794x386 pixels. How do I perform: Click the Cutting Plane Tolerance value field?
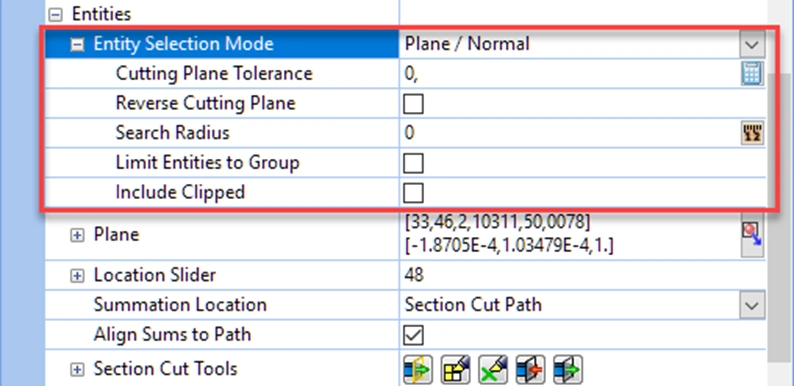(x=570, y=74)
